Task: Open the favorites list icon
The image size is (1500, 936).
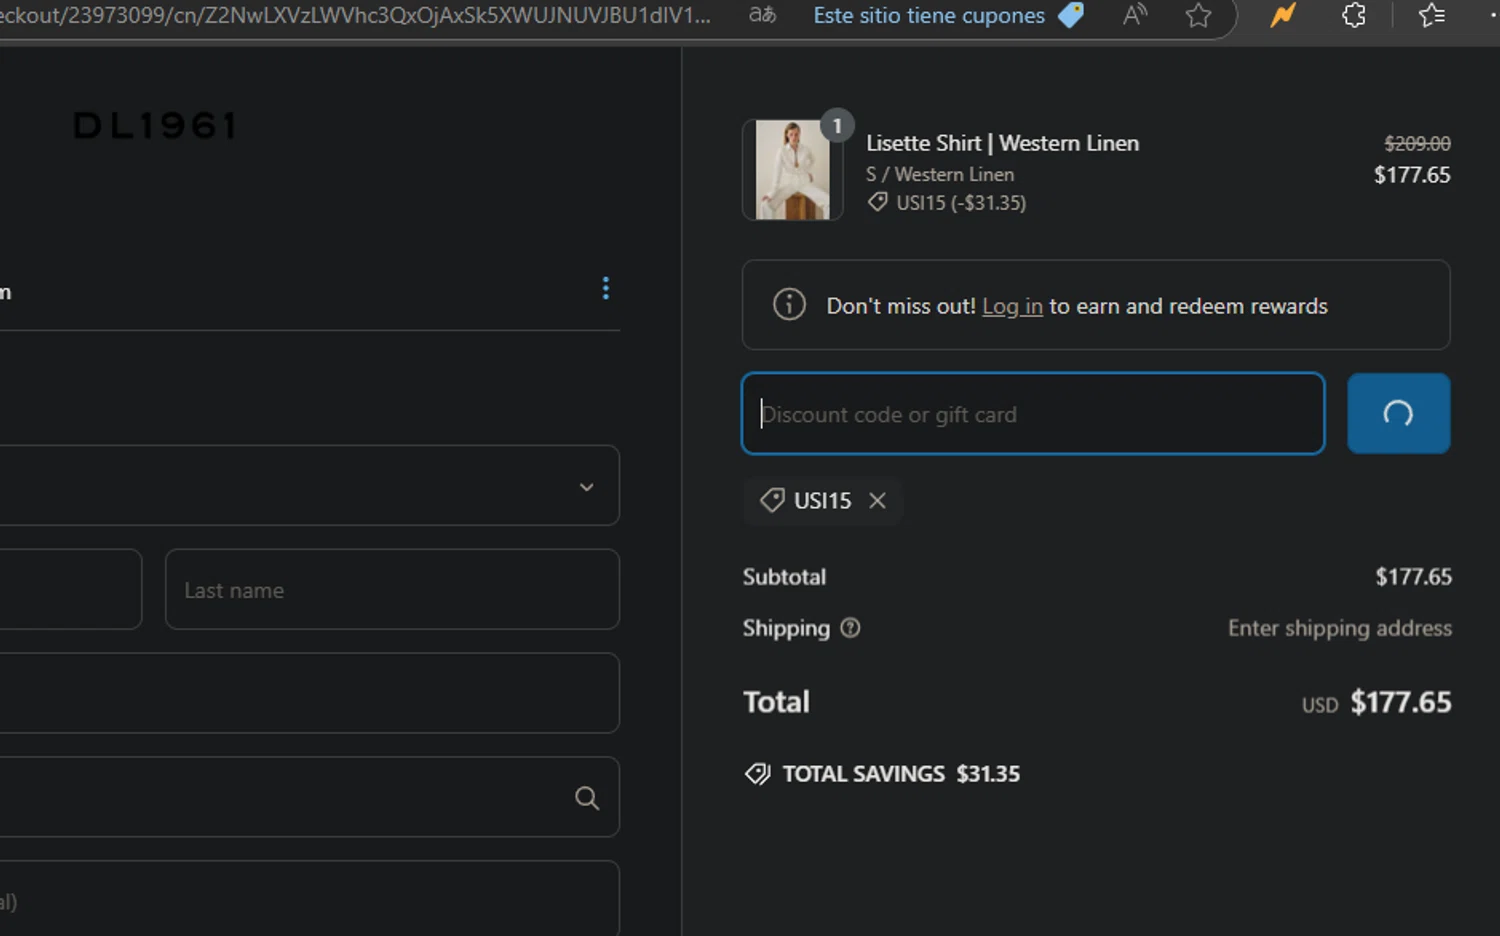Action: coord(1432,15)
